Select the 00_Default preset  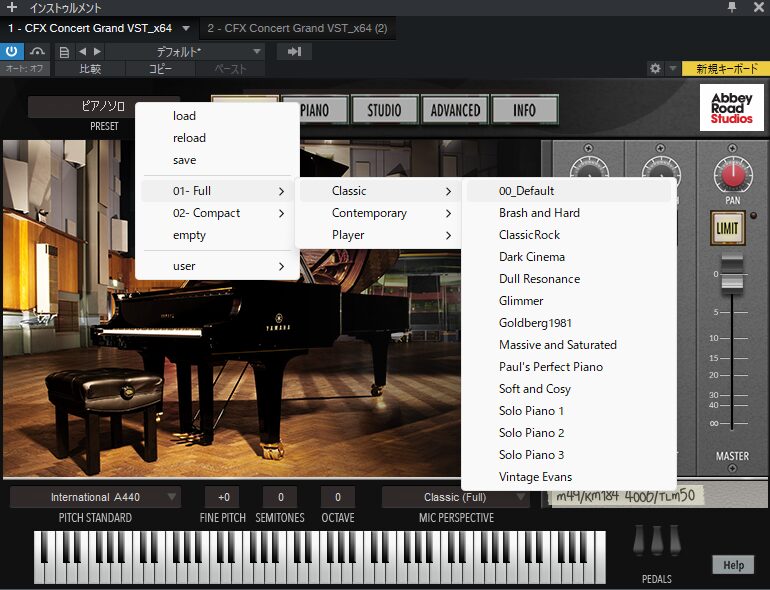click(569, 191)
